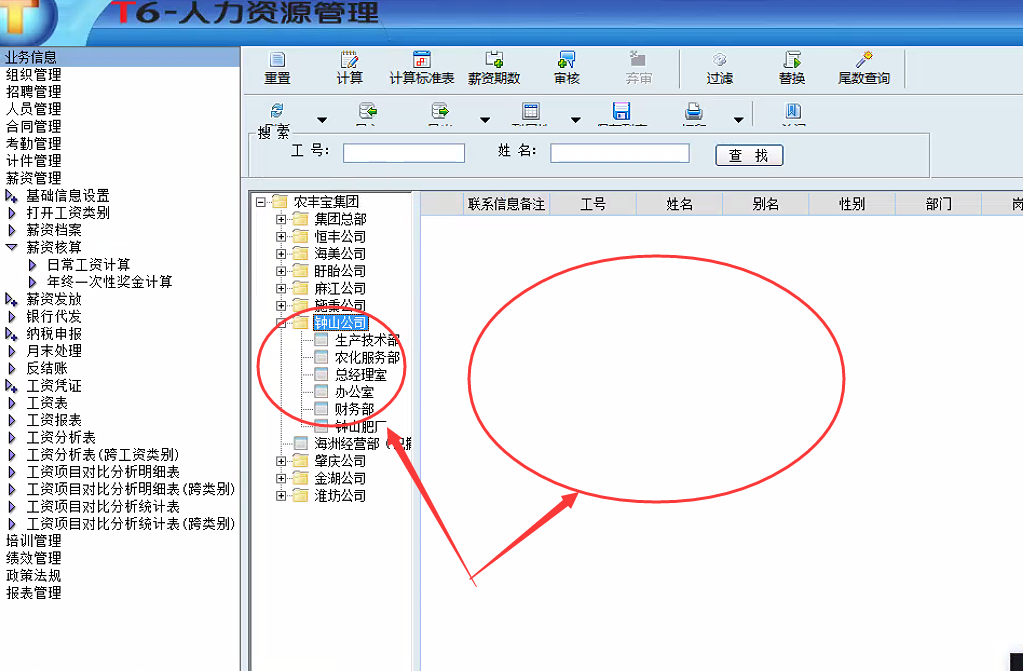Click the 别名 column header
1023x671 pixels.
click(765, 204)
